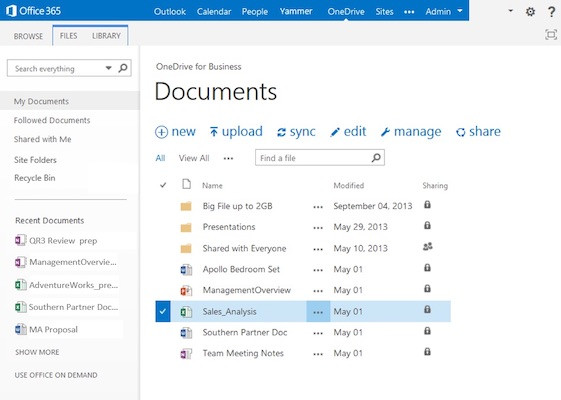561x400 pixels.
Task: Click the upload command
Action: [236, 131]
